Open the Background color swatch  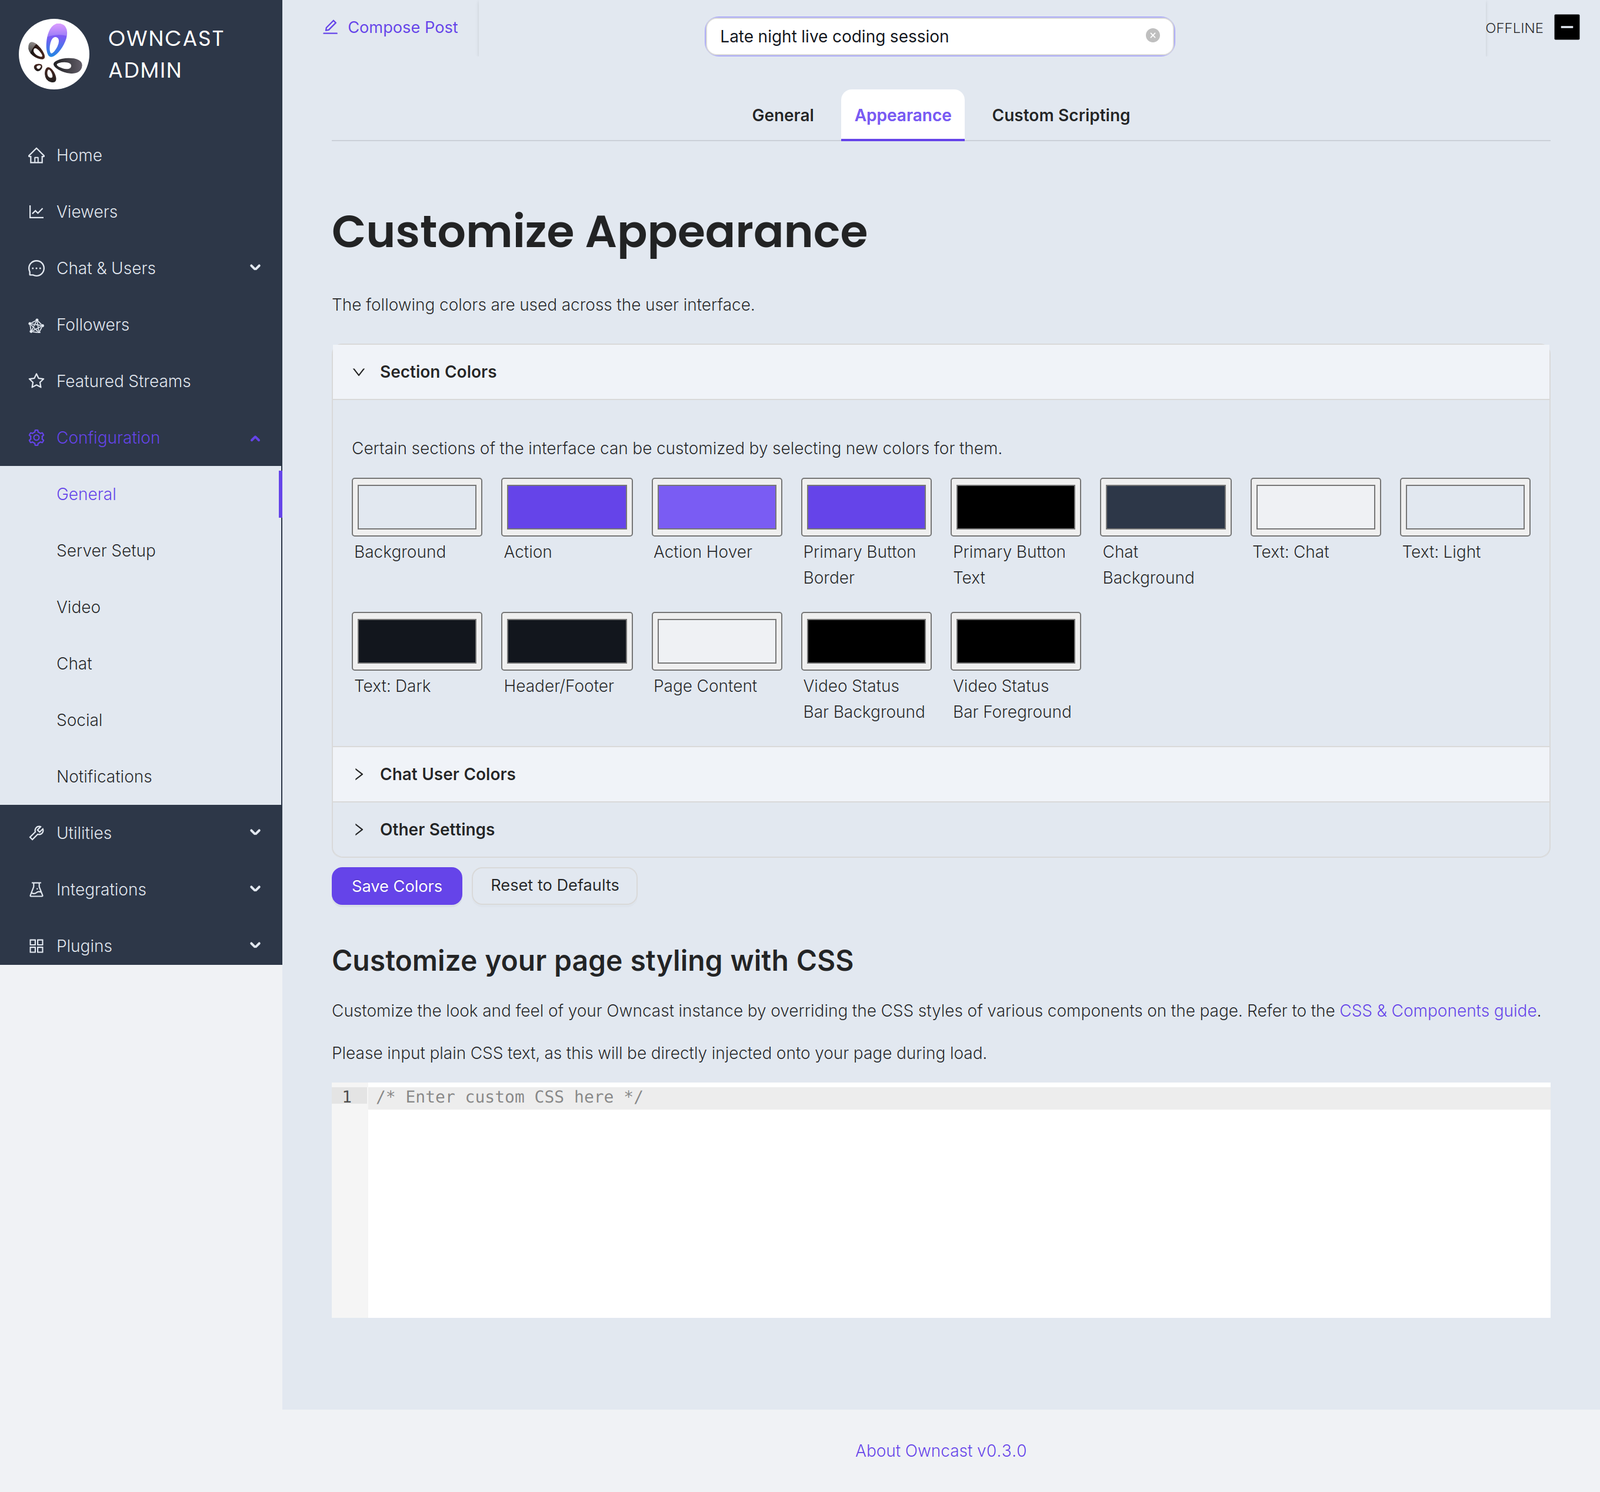417,507
